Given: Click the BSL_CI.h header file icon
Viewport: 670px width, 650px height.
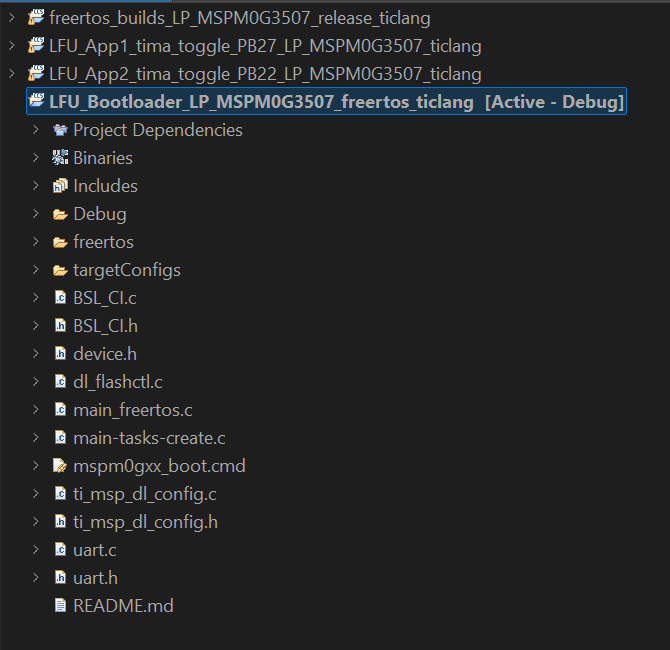Looking at the screenshot, I should pyautogui.click(x=60, y=326).
